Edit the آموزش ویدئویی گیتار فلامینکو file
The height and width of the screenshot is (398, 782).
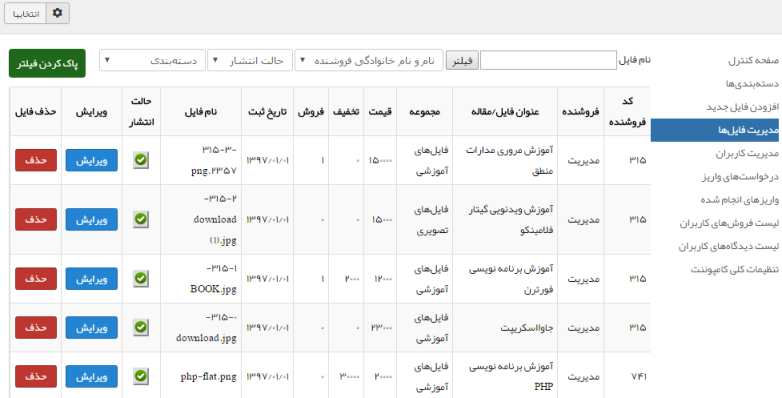(x=92, y=219)
